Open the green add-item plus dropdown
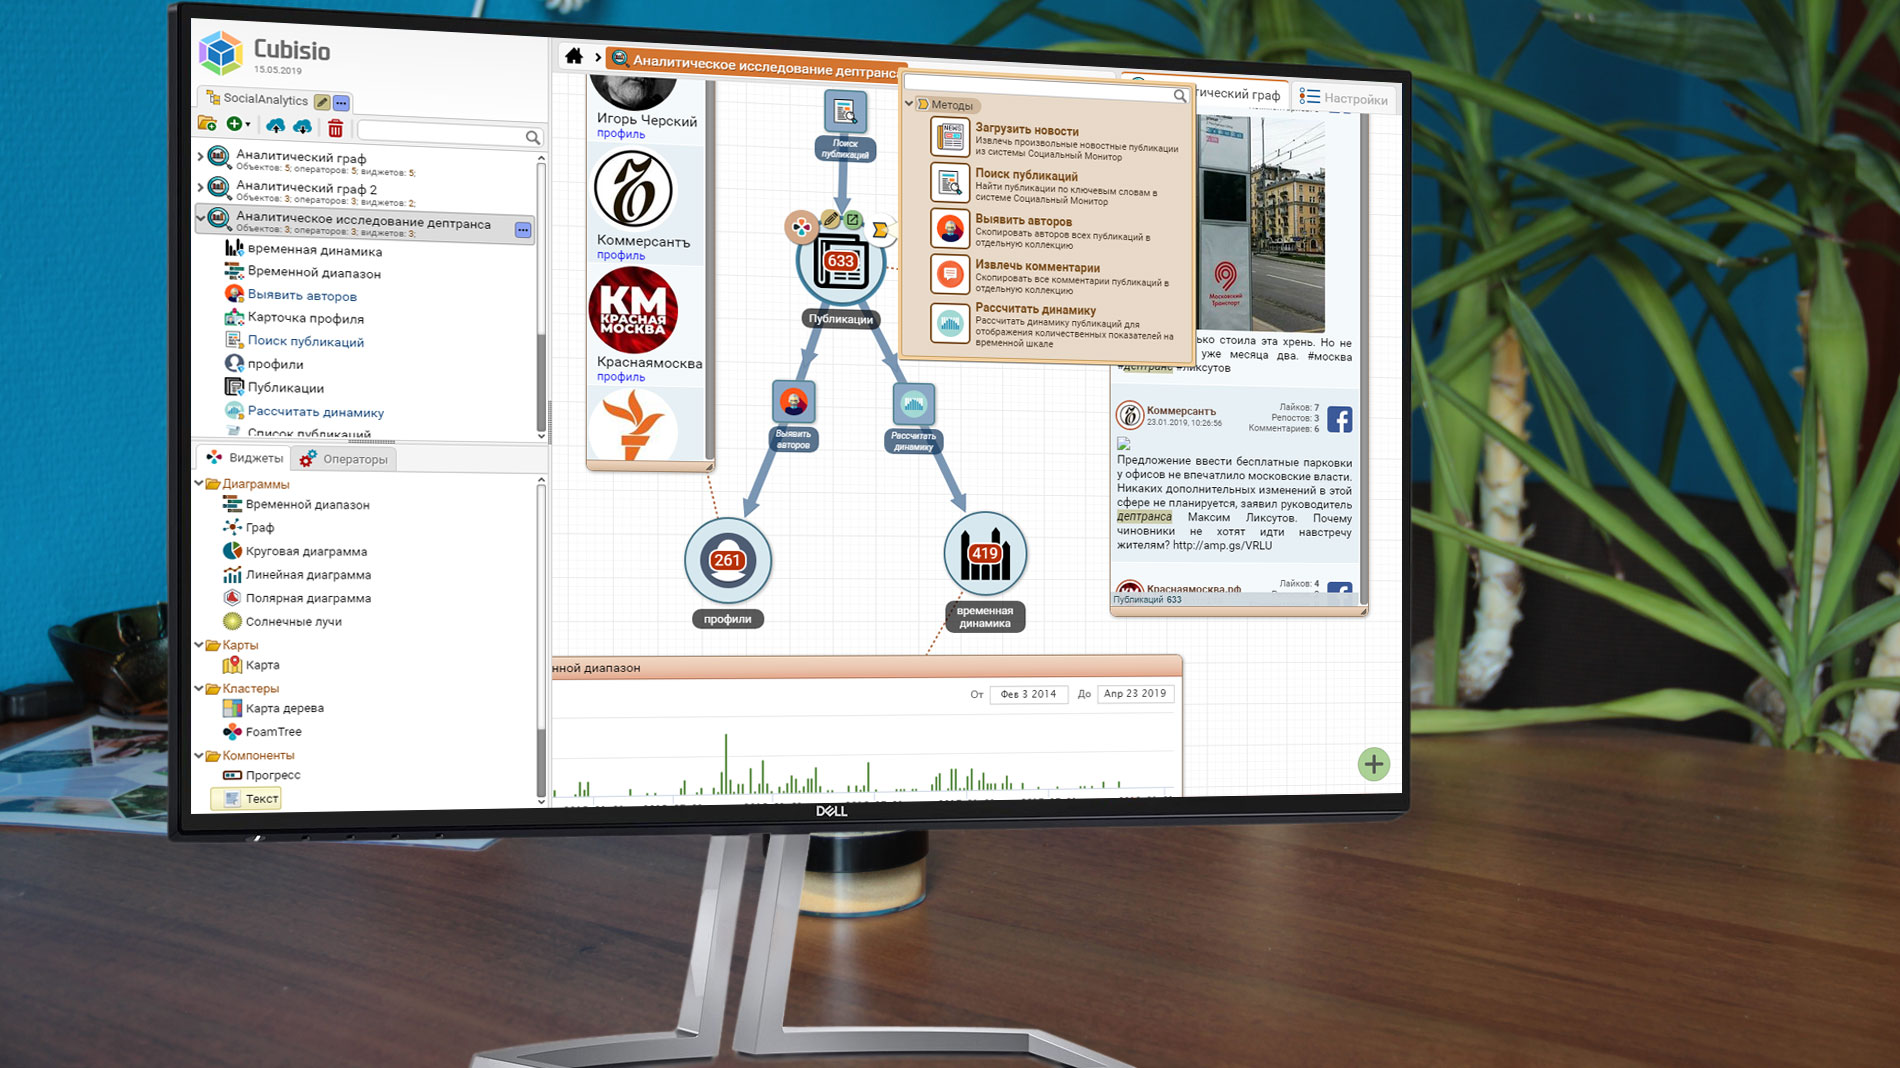This screenshot has width=1900, height=1068. pos(238,124)
